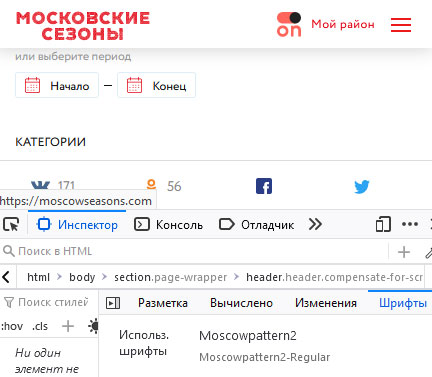Click the calendar icon beside Конец

point(134,85)
